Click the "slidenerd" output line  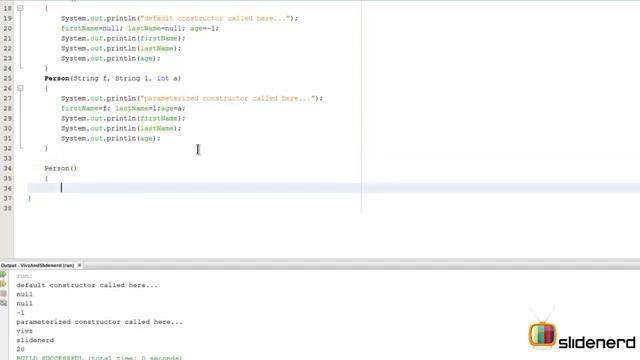pyautogui.click(x=35, y=340)
